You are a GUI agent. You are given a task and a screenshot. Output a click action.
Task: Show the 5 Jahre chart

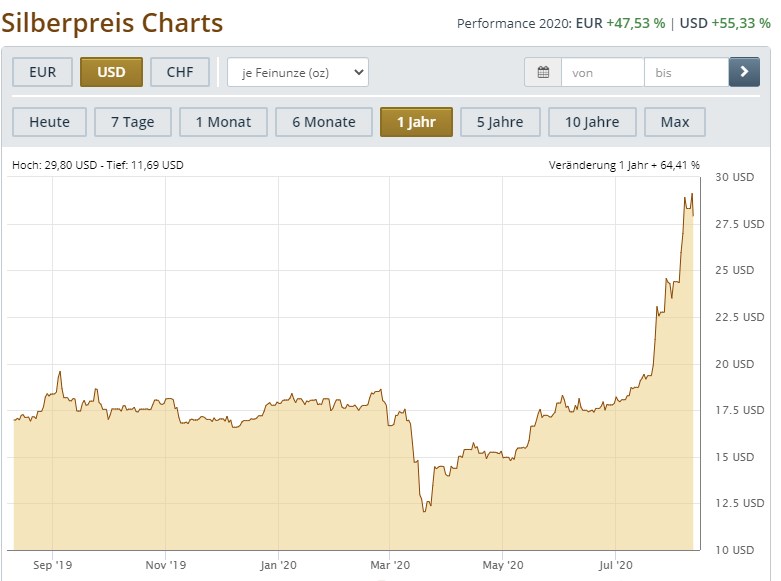(x=500, y=122)
